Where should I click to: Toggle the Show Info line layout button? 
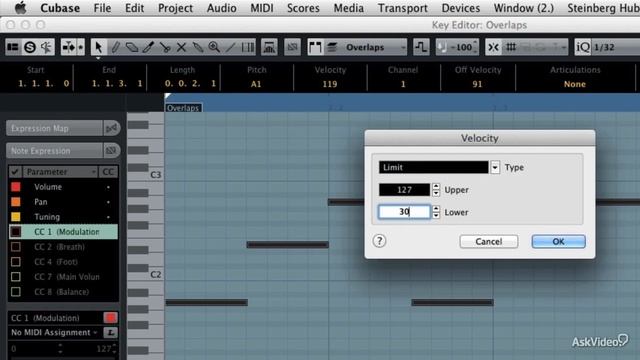(x=13, y=47)
